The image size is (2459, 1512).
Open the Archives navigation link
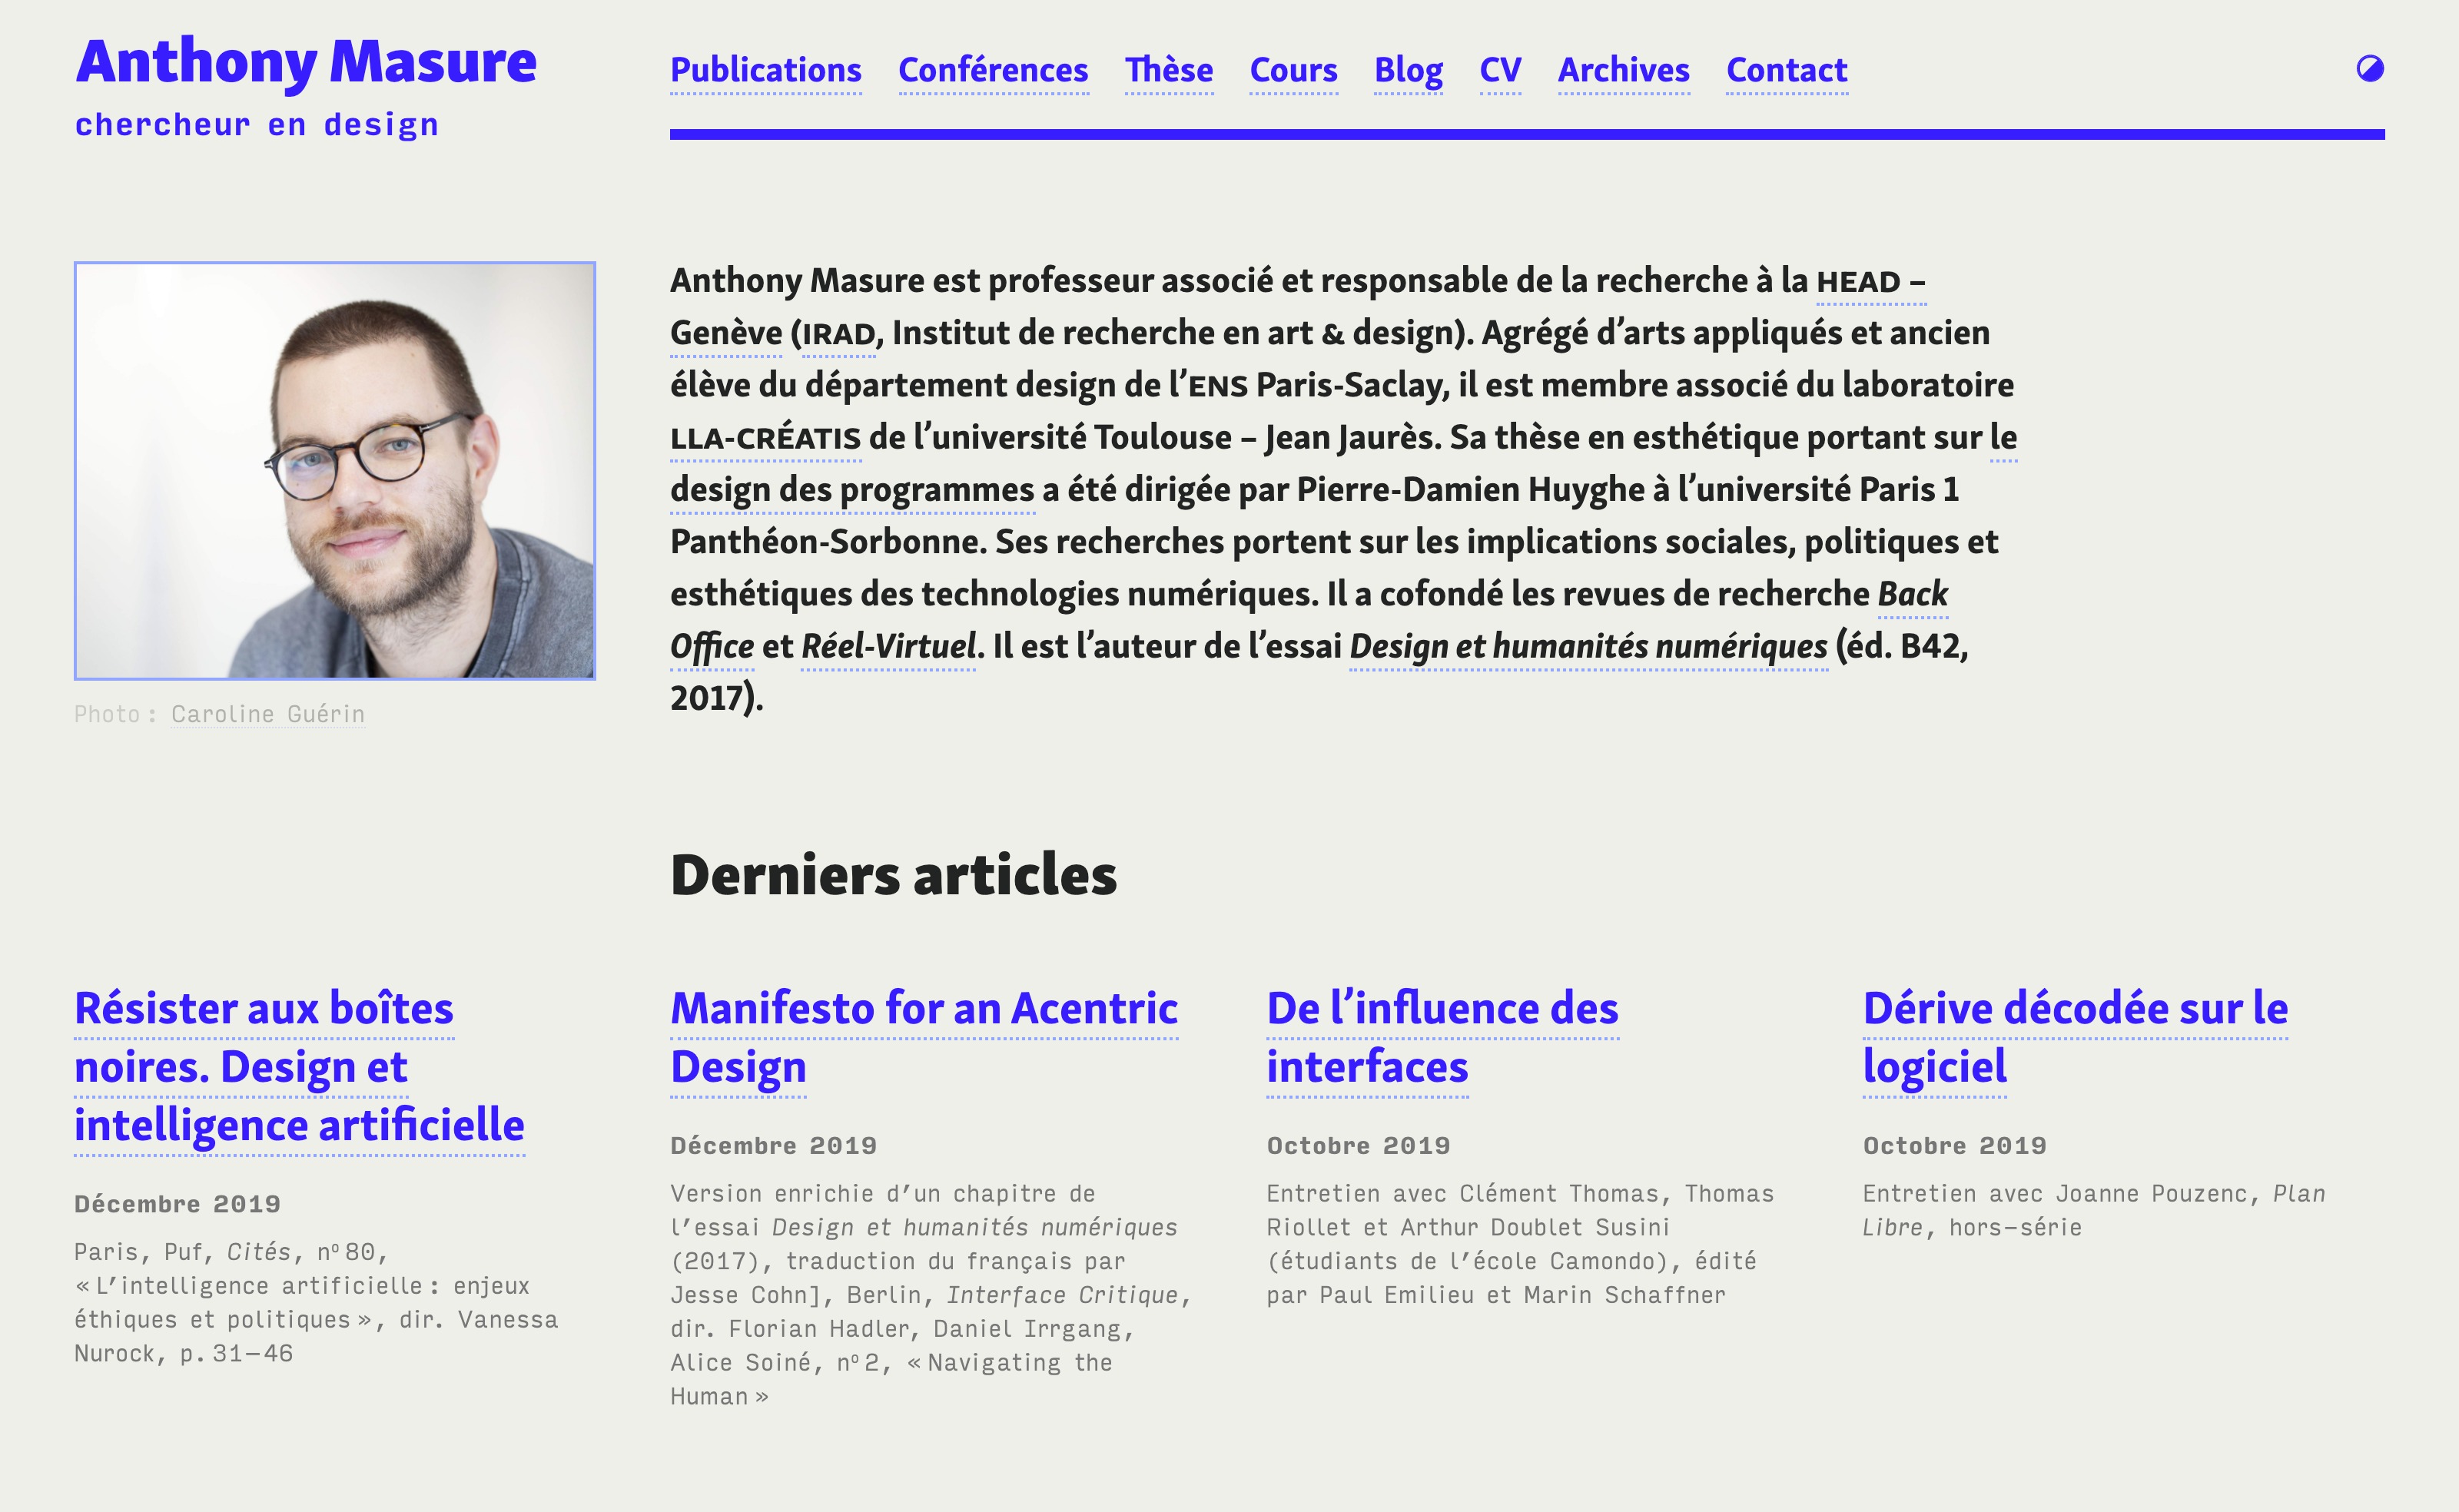click(1623, 70)
